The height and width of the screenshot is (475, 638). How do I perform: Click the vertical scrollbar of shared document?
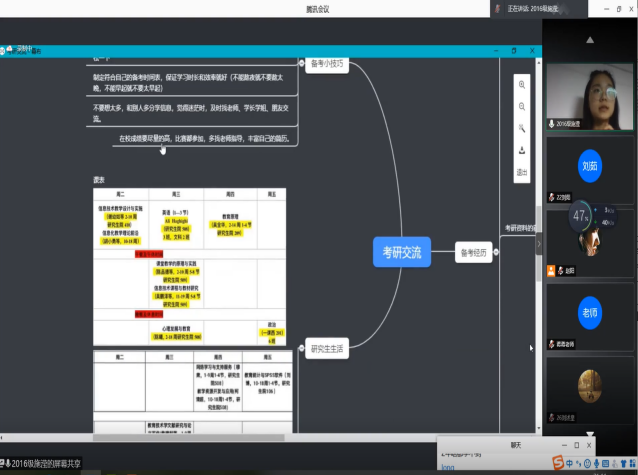(x=536, y=230)
